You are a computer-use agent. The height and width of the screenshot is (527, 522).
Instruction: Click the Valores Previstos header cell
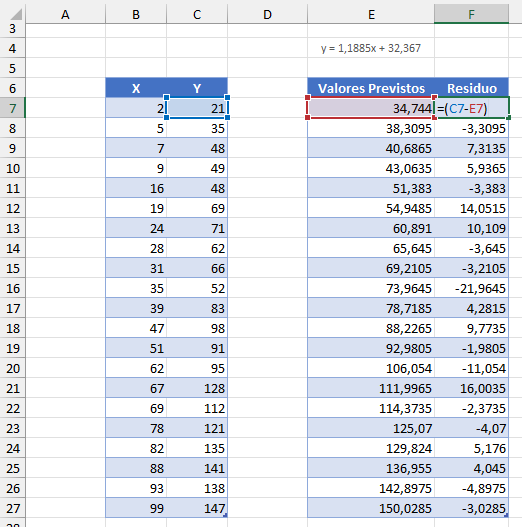[371, 88]
